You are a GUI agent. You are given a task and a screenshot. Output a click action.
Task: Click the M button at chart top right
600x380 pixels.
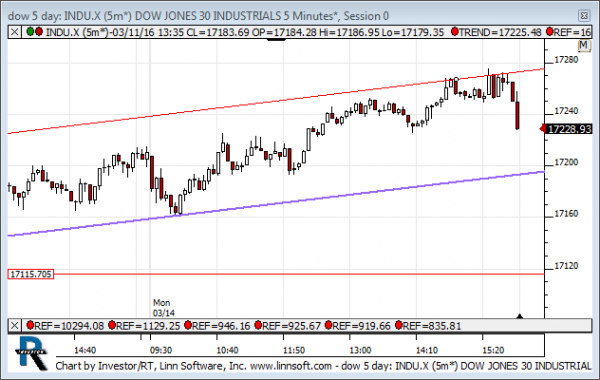click(584, 46)
